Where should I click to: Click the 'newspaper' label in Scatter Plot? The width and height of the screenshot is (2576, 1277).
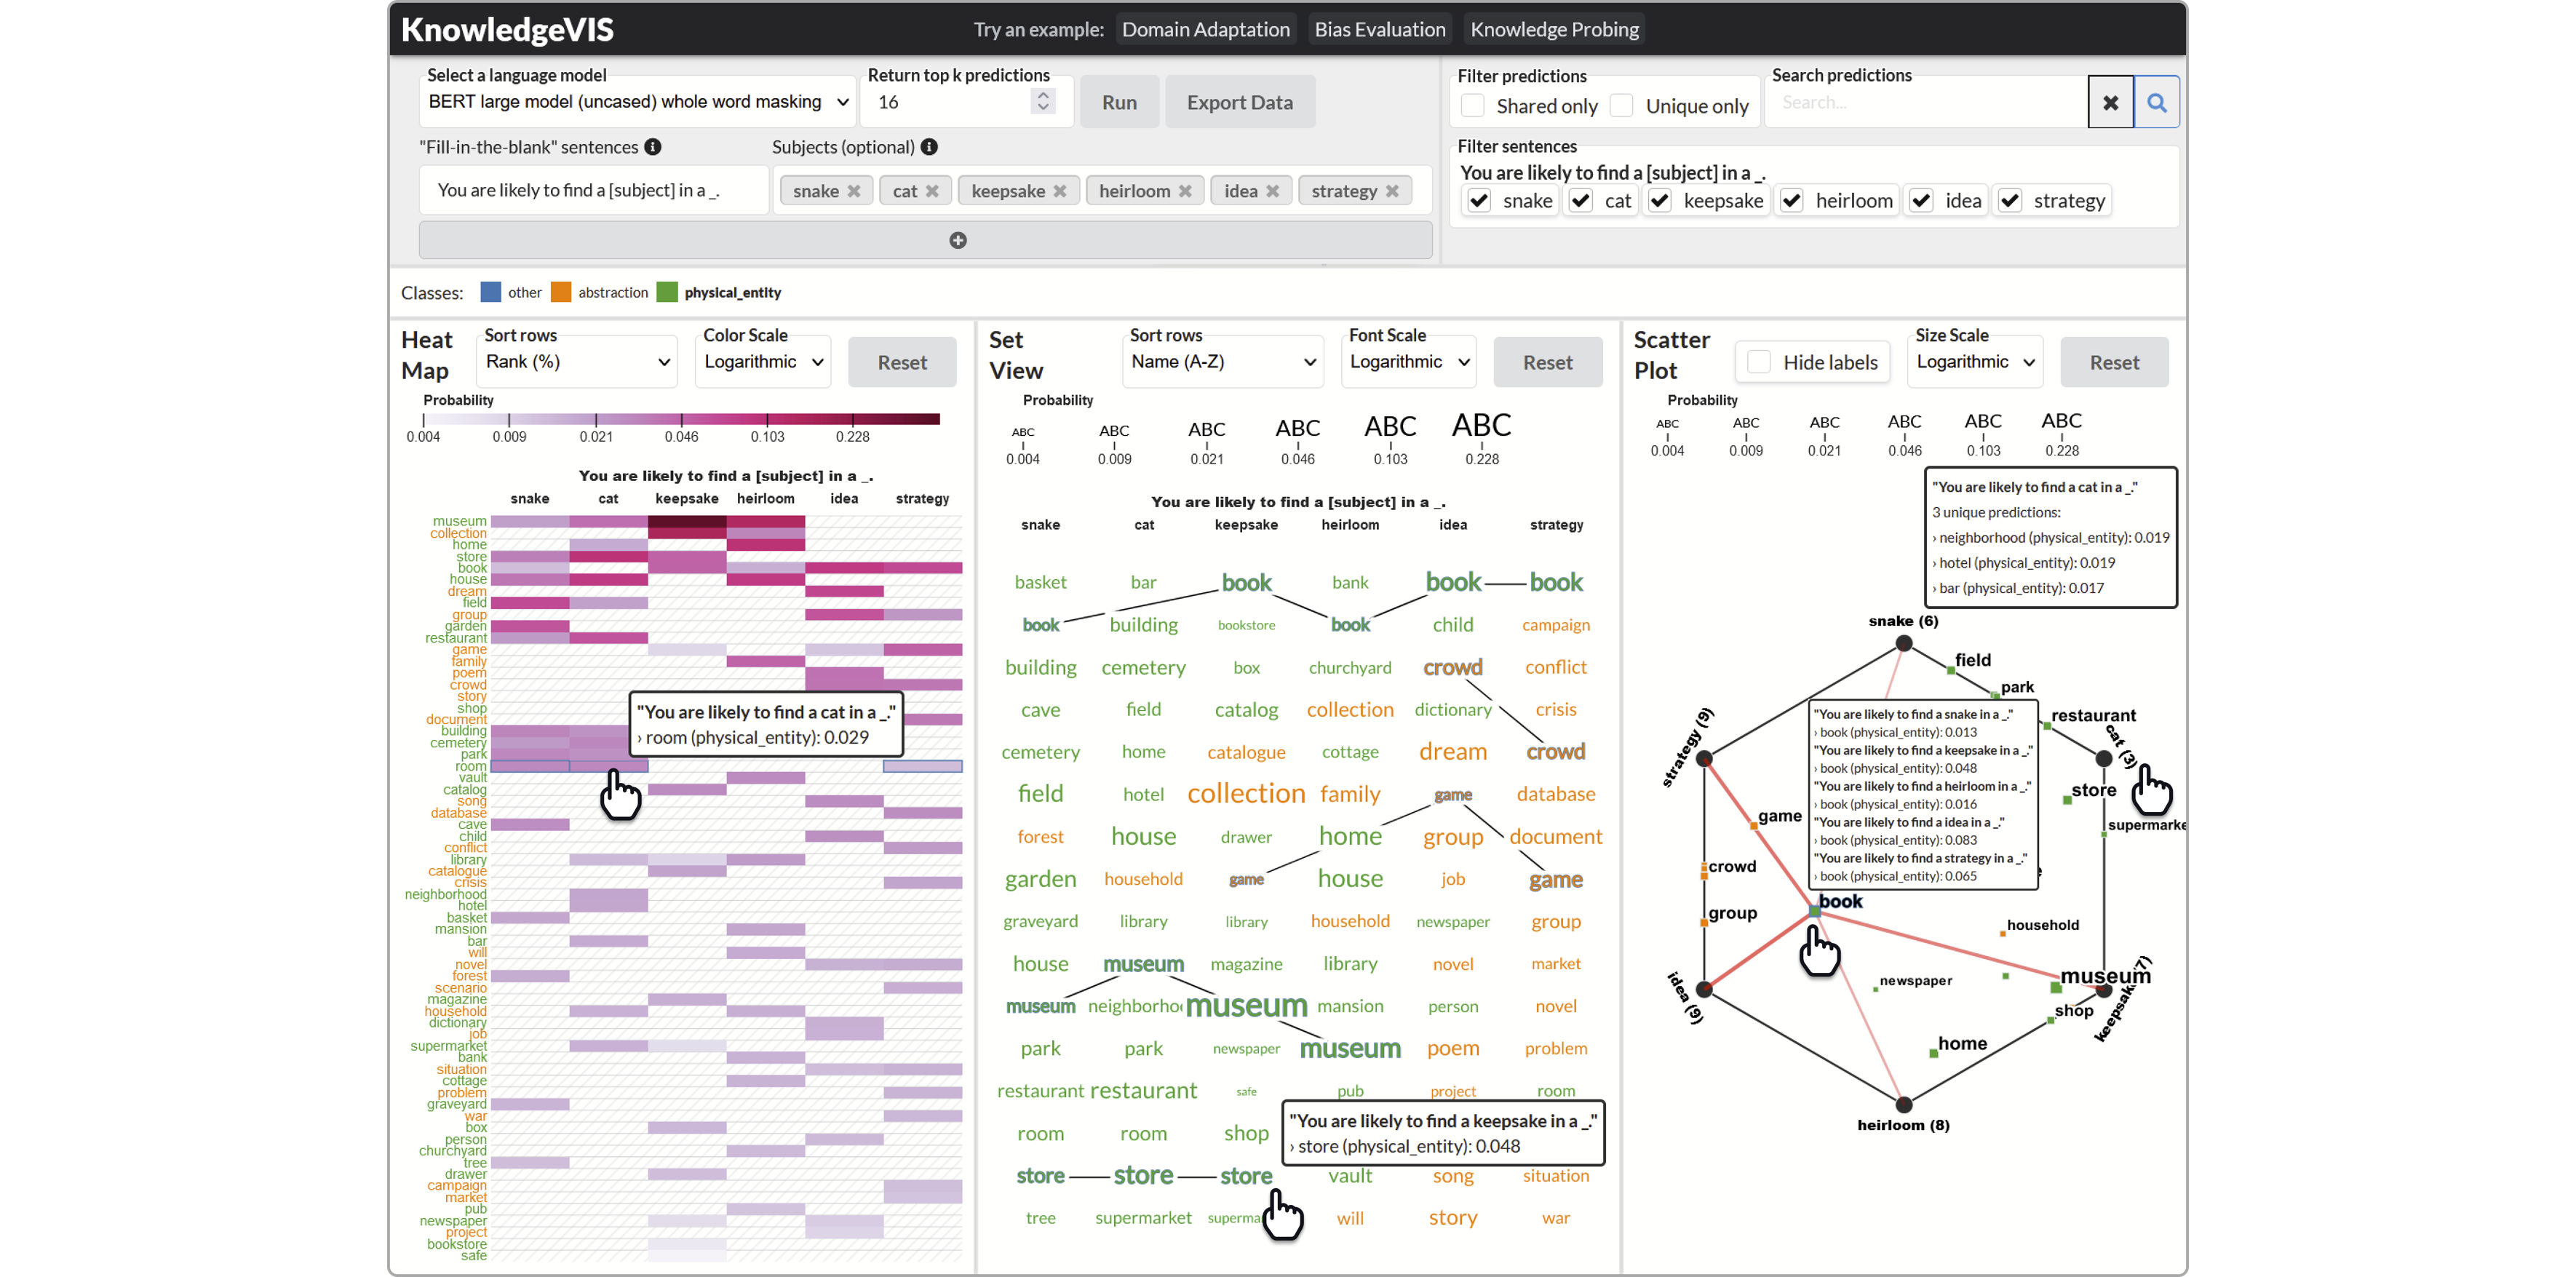[1915, 981]
